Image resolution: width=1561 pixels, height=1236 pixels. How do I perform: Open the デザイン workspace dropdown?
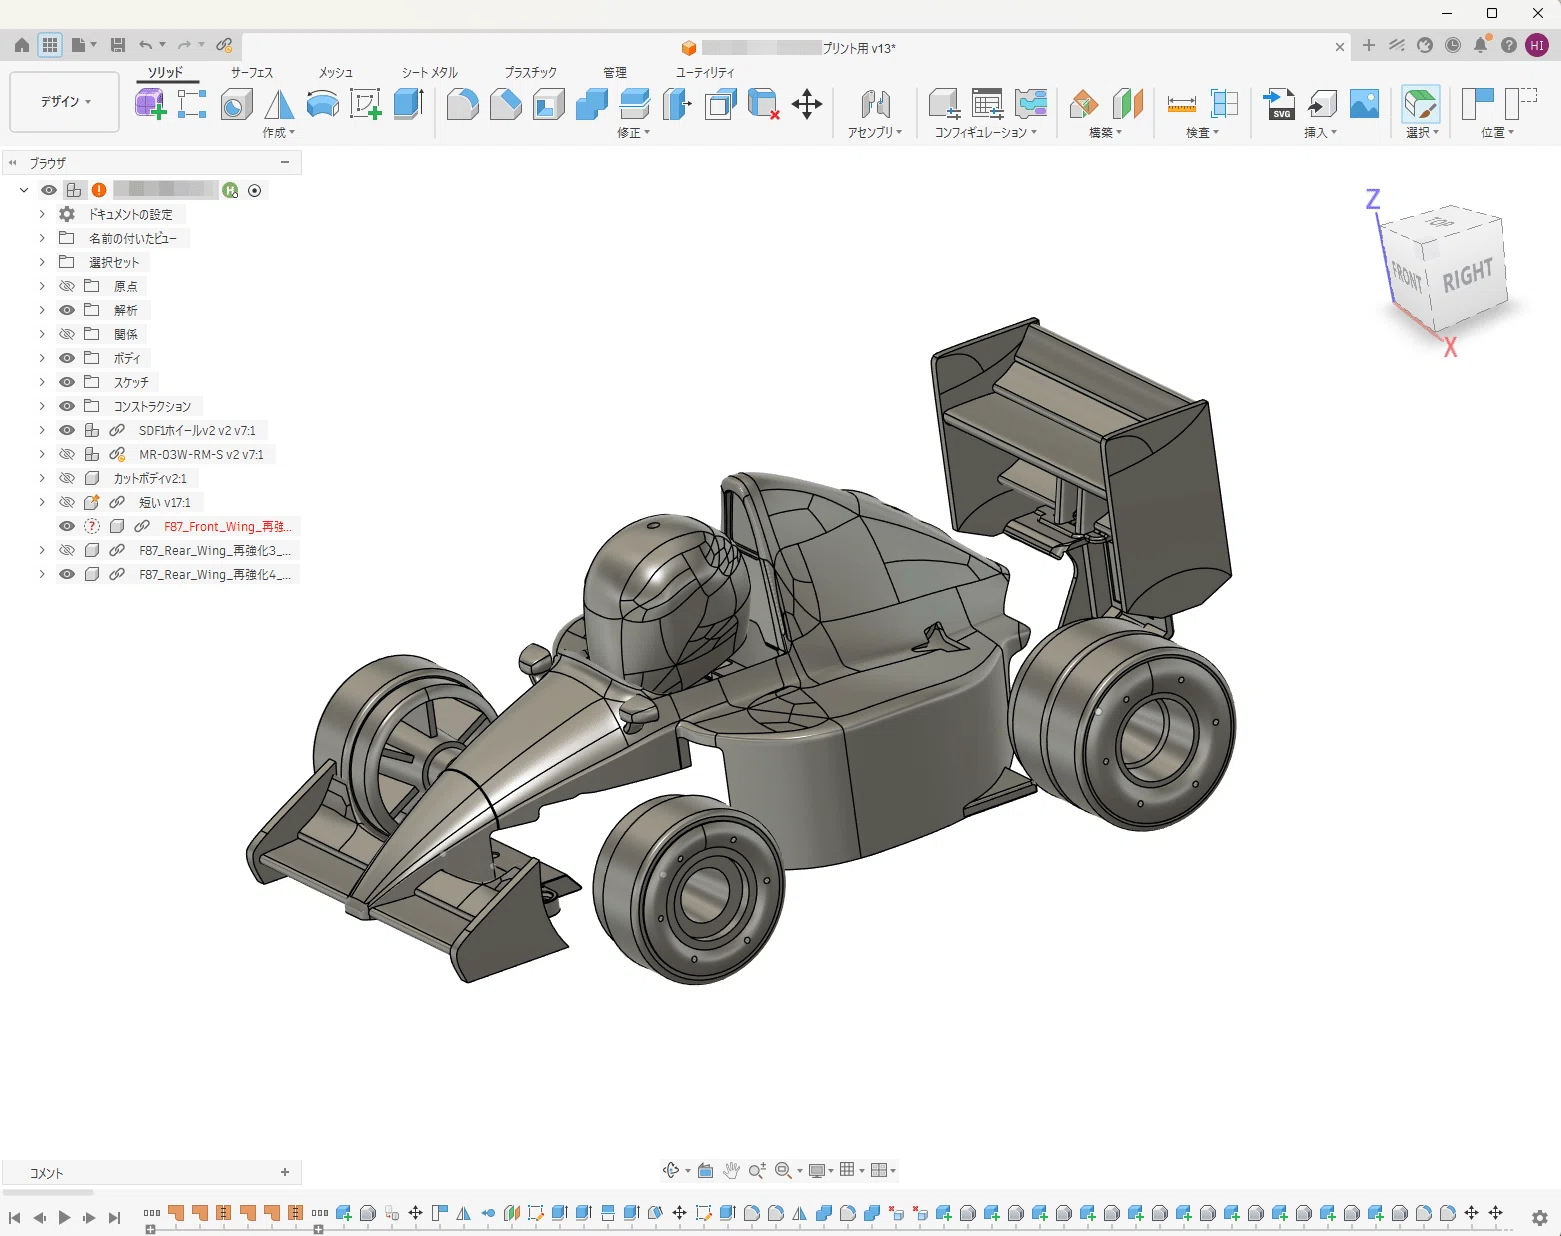[65, 102]
